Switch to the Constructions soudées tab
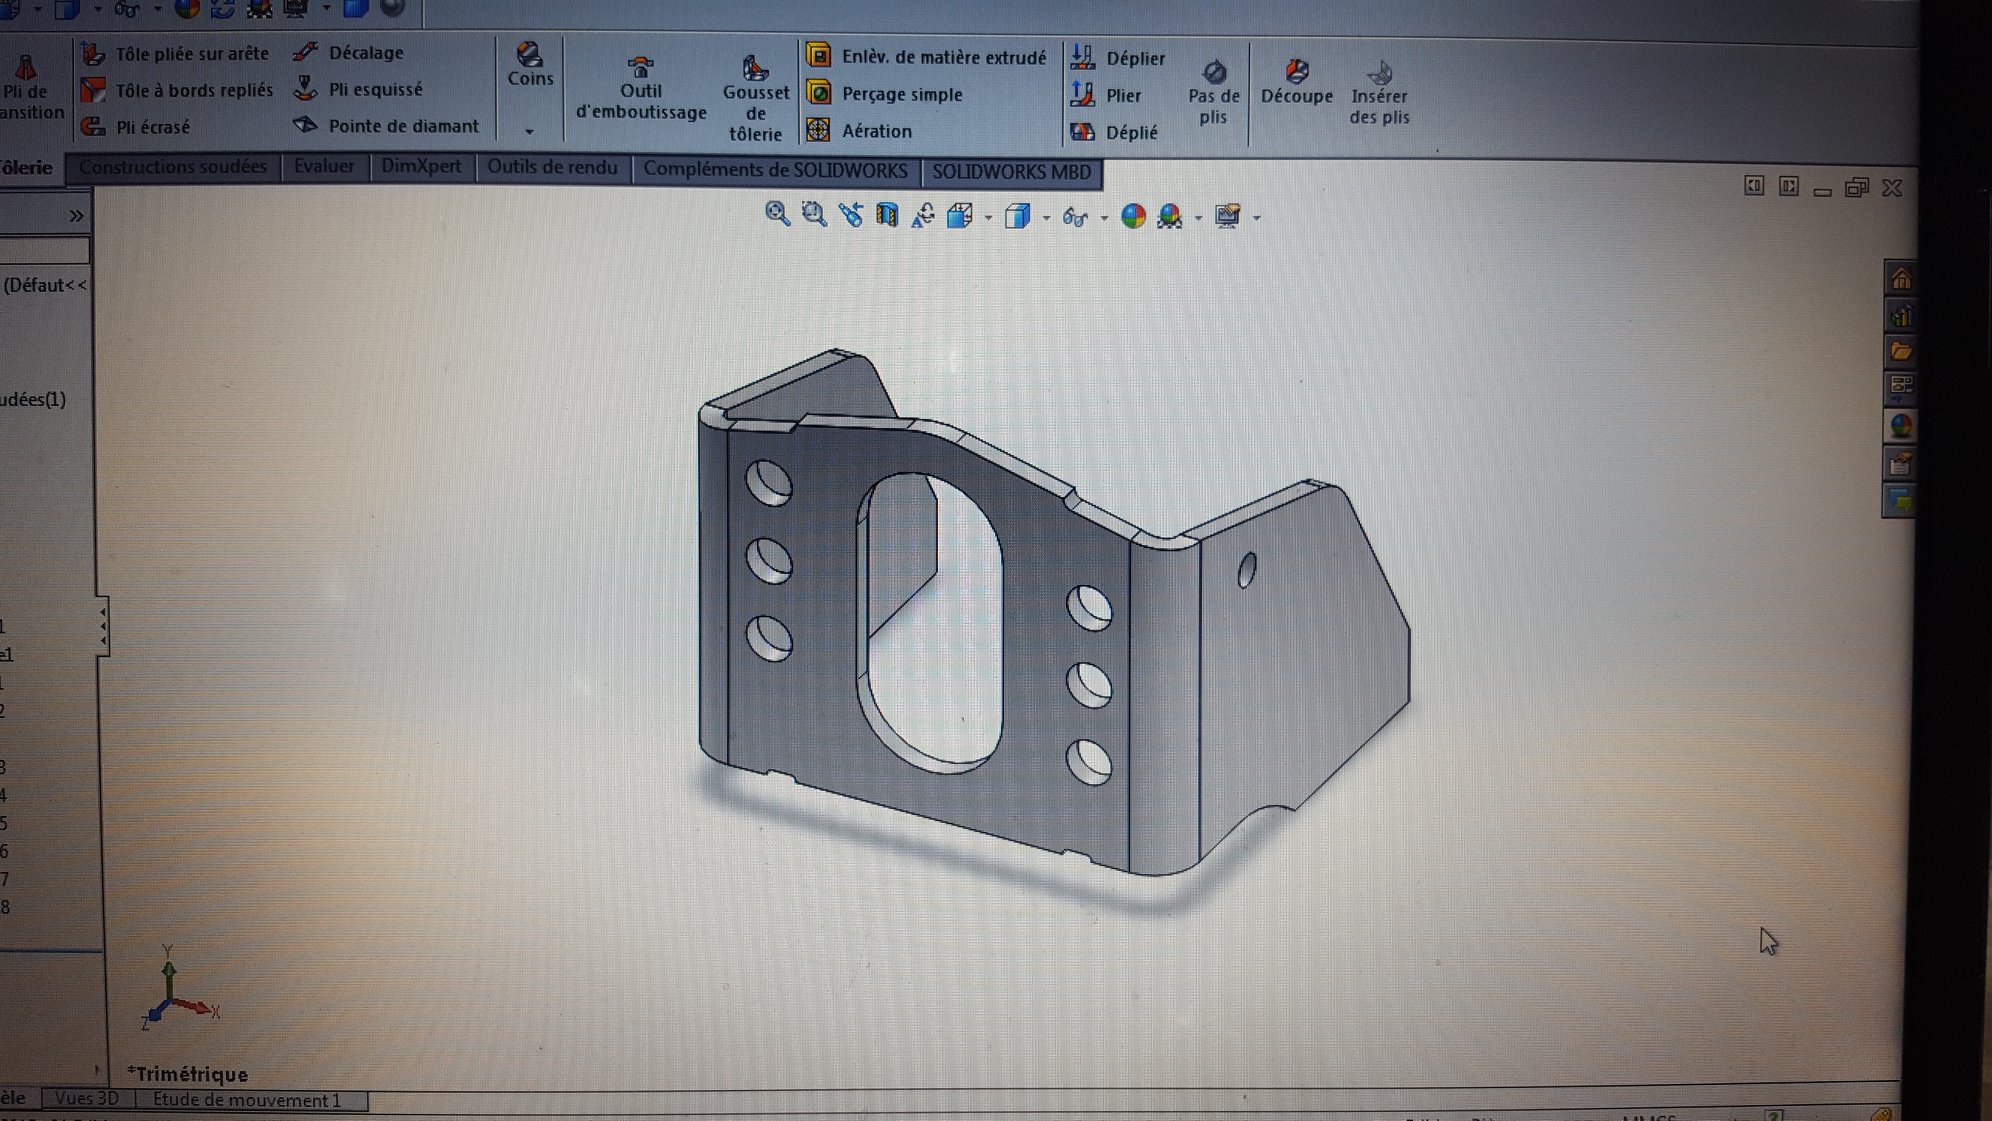This screenshot has width=1992, height=1121. pyautogui.click(x=173, y=167)
